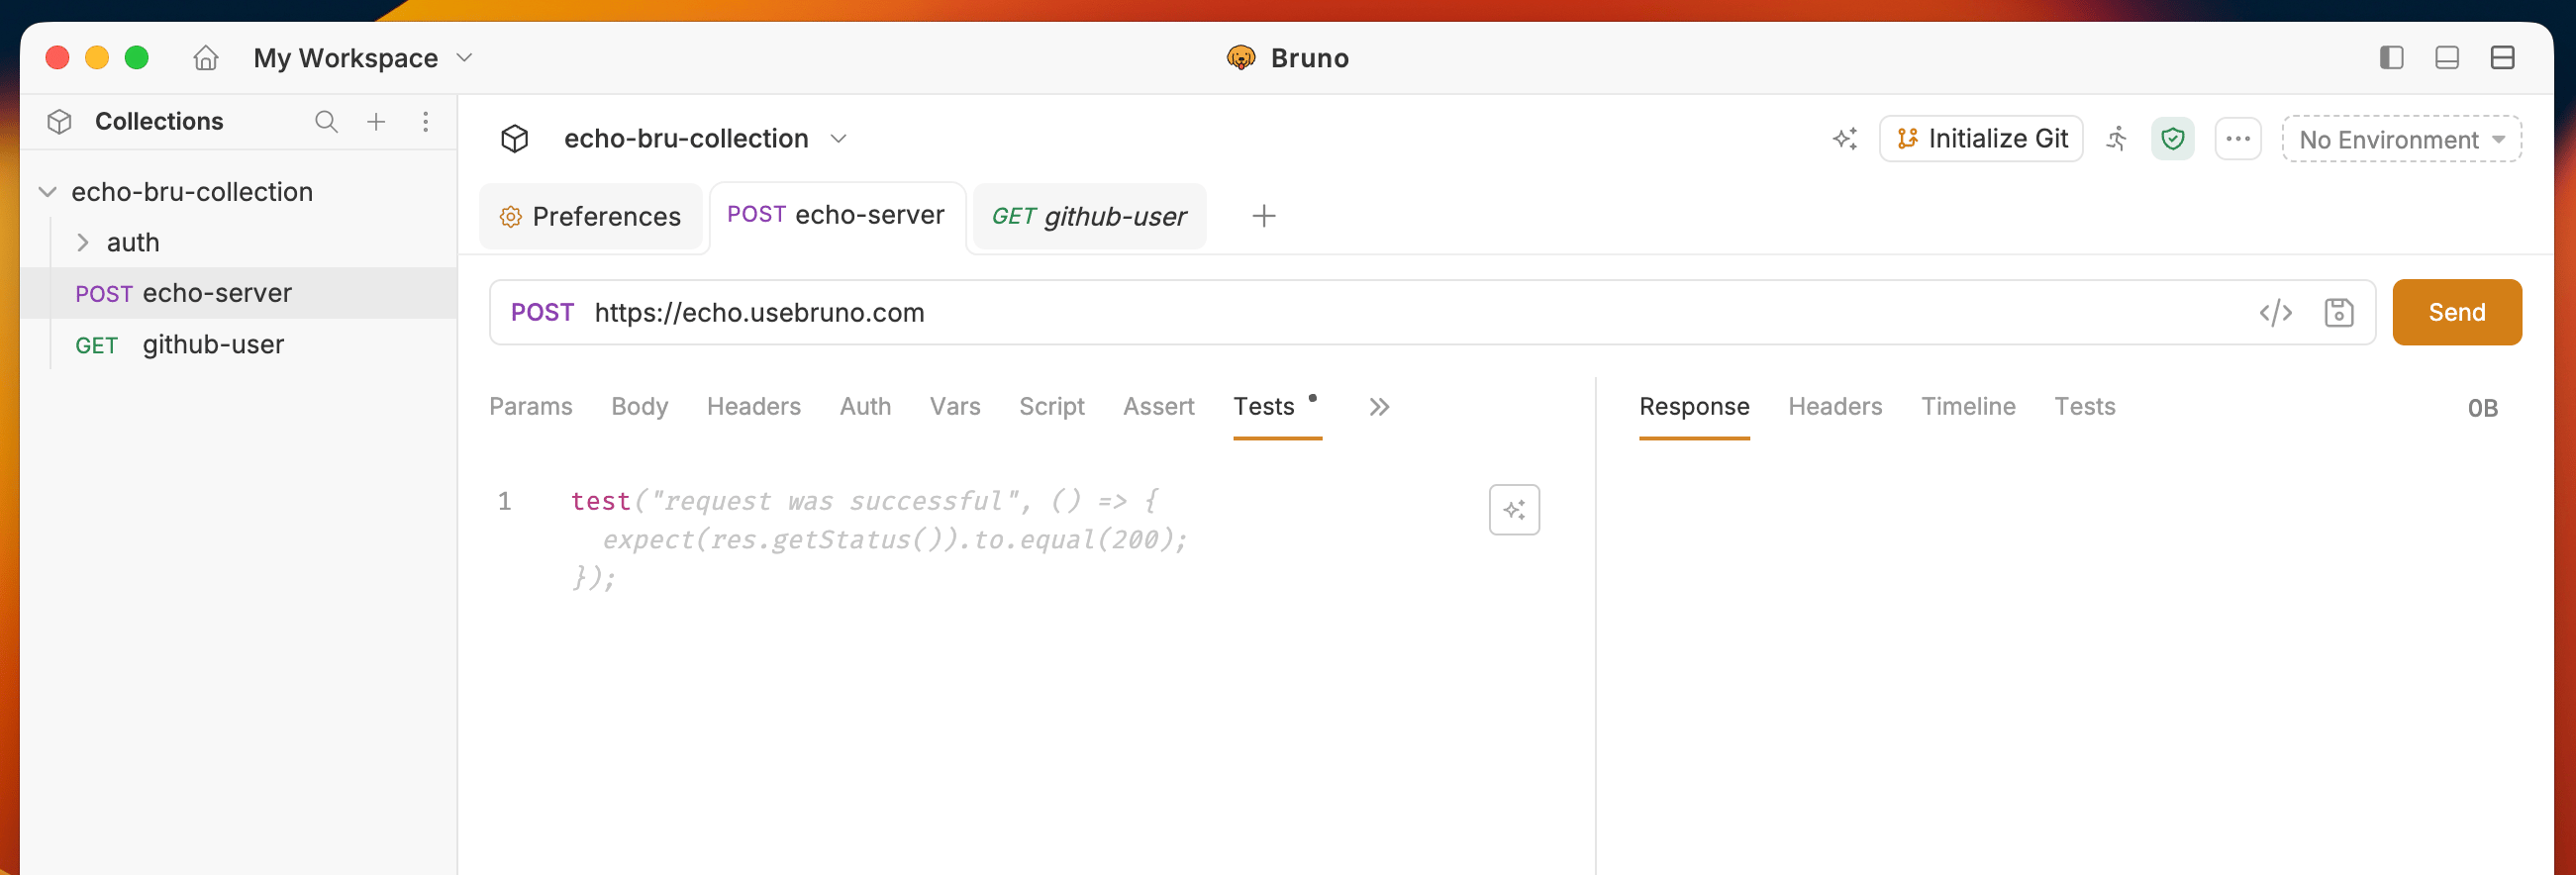Click the collection cube icon beside echo-bru-collection header
The width and height of the screenshot is (2576, 875).
click(515, 139)
